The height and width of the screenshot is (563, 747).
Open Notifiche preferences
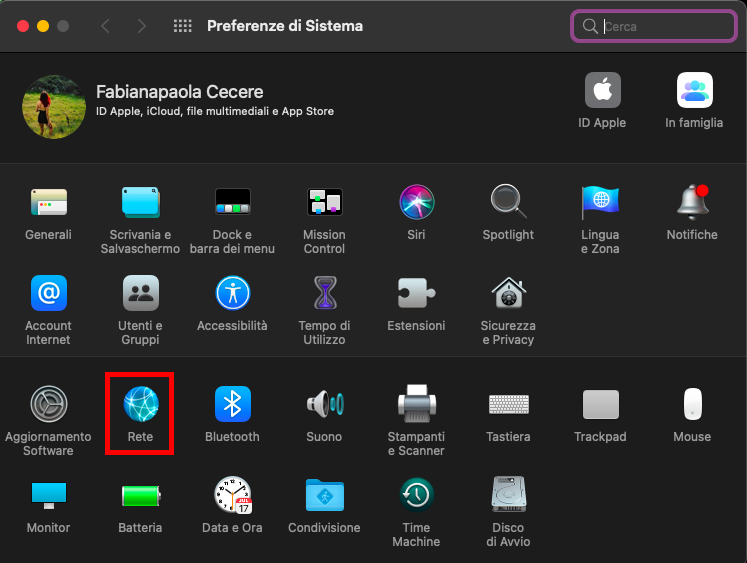pyautogui.click(x=693, y=202)
